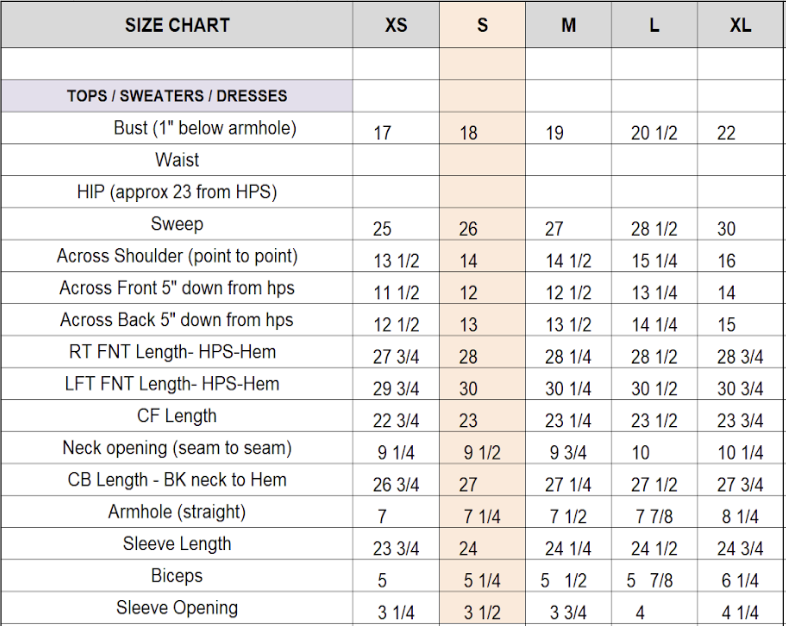The height and width of the screenshot is (626, 786).
Task: Select the TOPS / SWEATERS / DRESSES cell
Action: point(177,96)
